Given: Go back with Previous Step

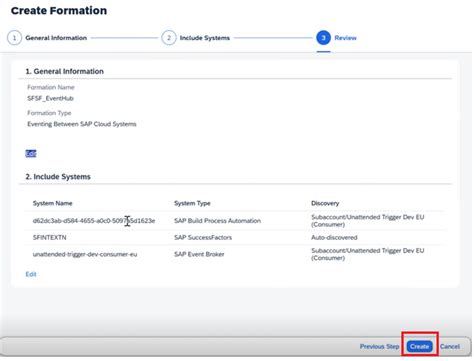Looking at the screenshot, I should point(379,347).
